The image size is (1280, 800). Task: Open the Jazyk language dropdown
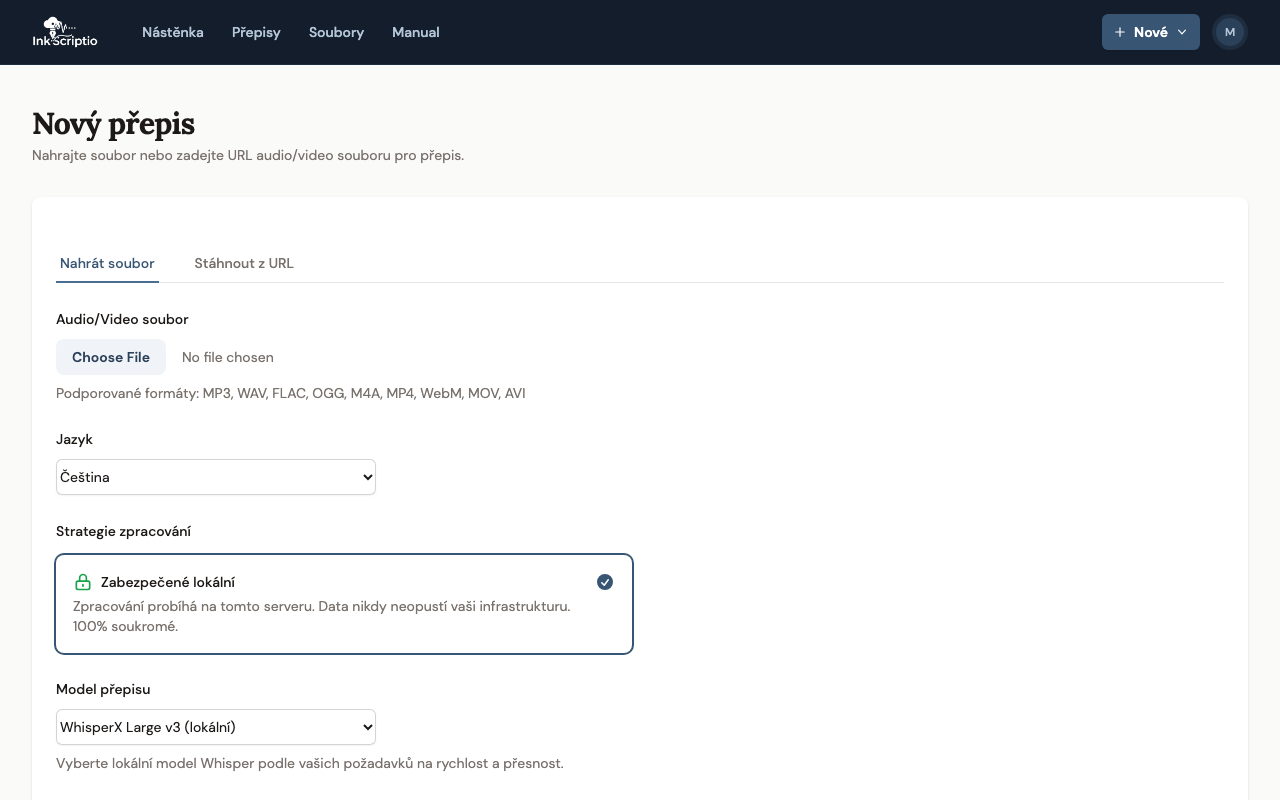point(216,477)
